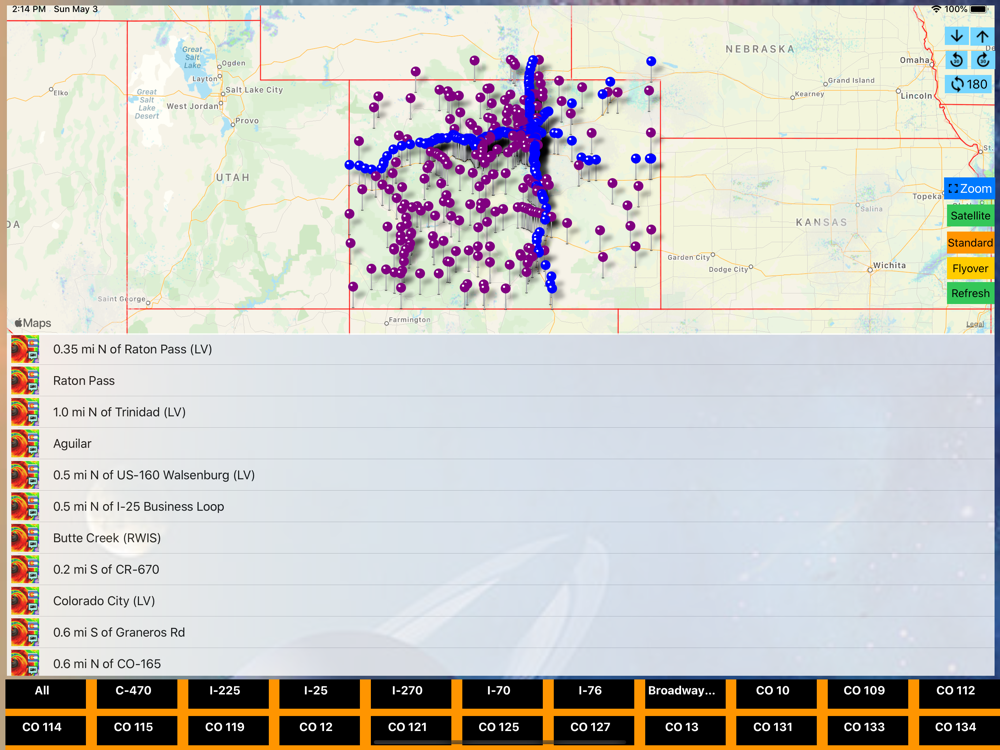Filter by route I-70
This screenshot has height=750, width=1000.
pos(503,693)
